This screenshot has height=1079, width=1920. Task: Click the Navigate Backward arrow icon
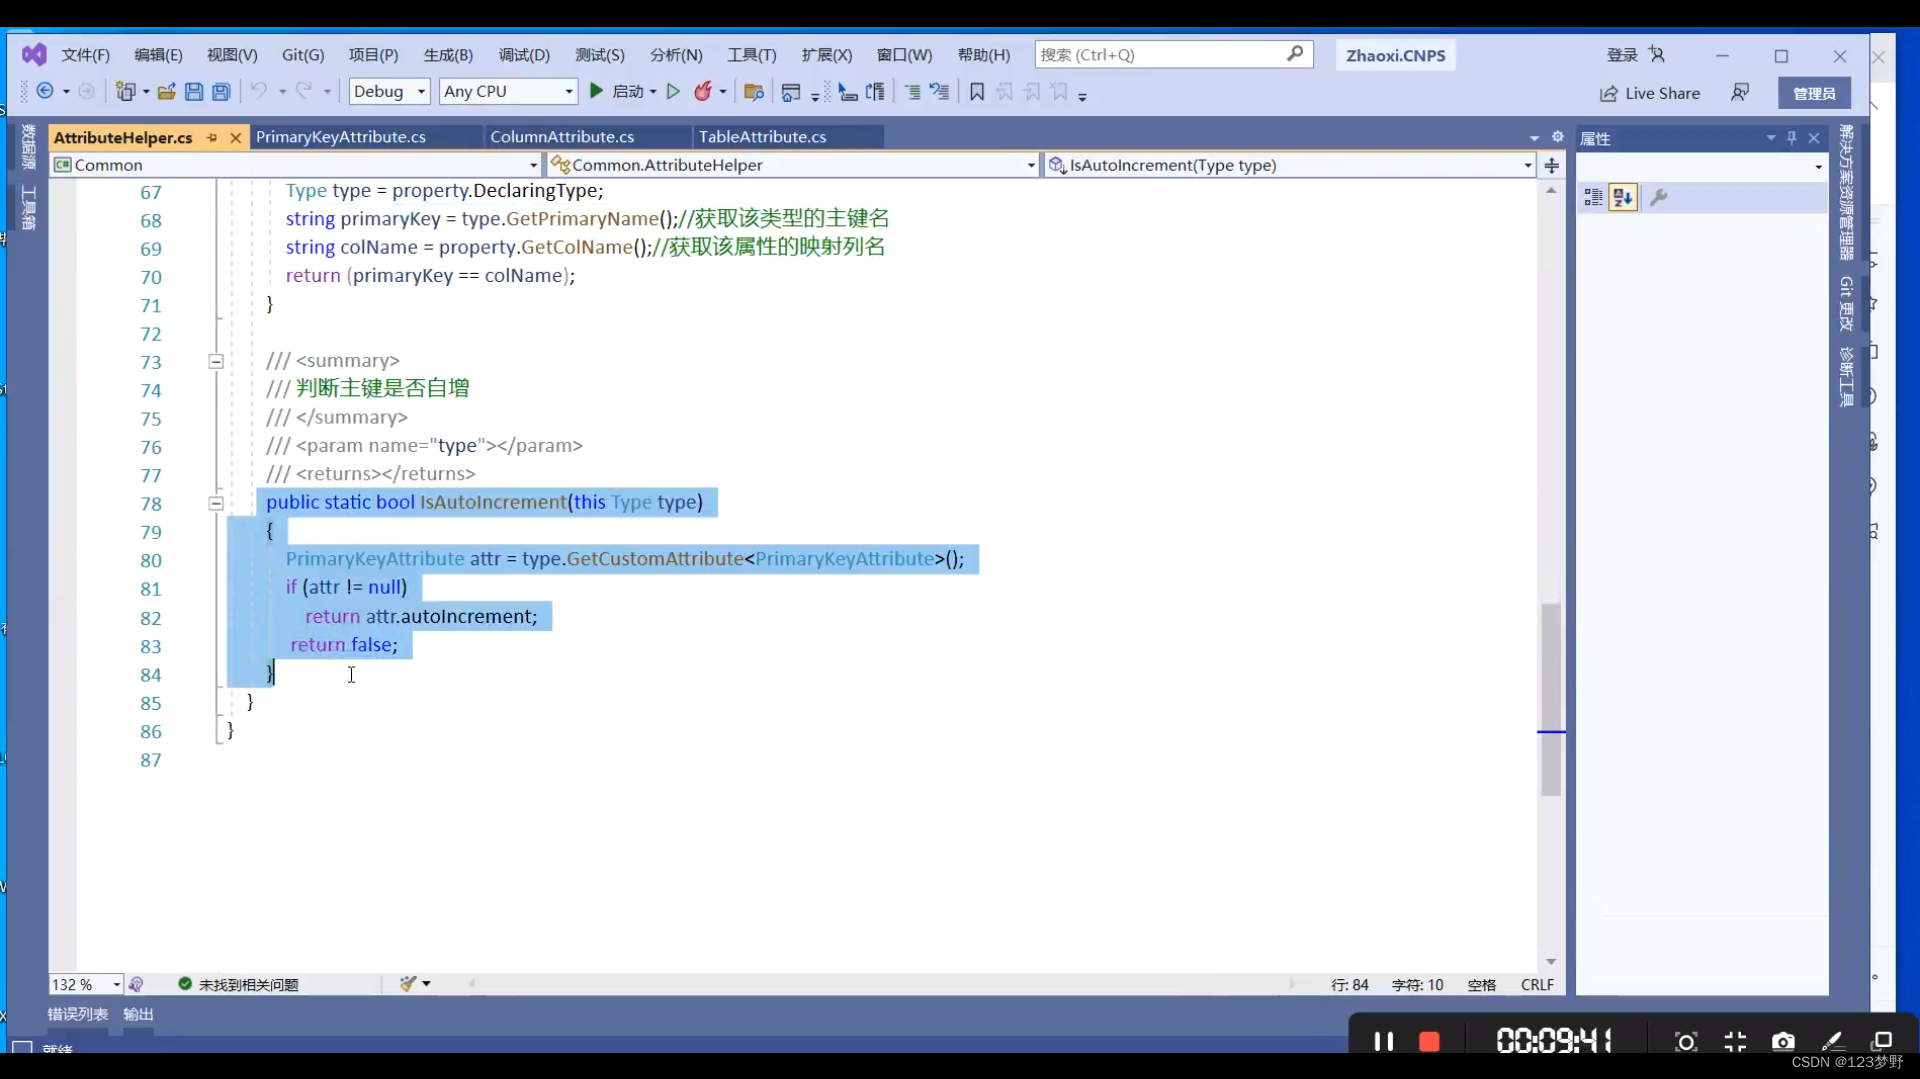click(x=45, y=91)
